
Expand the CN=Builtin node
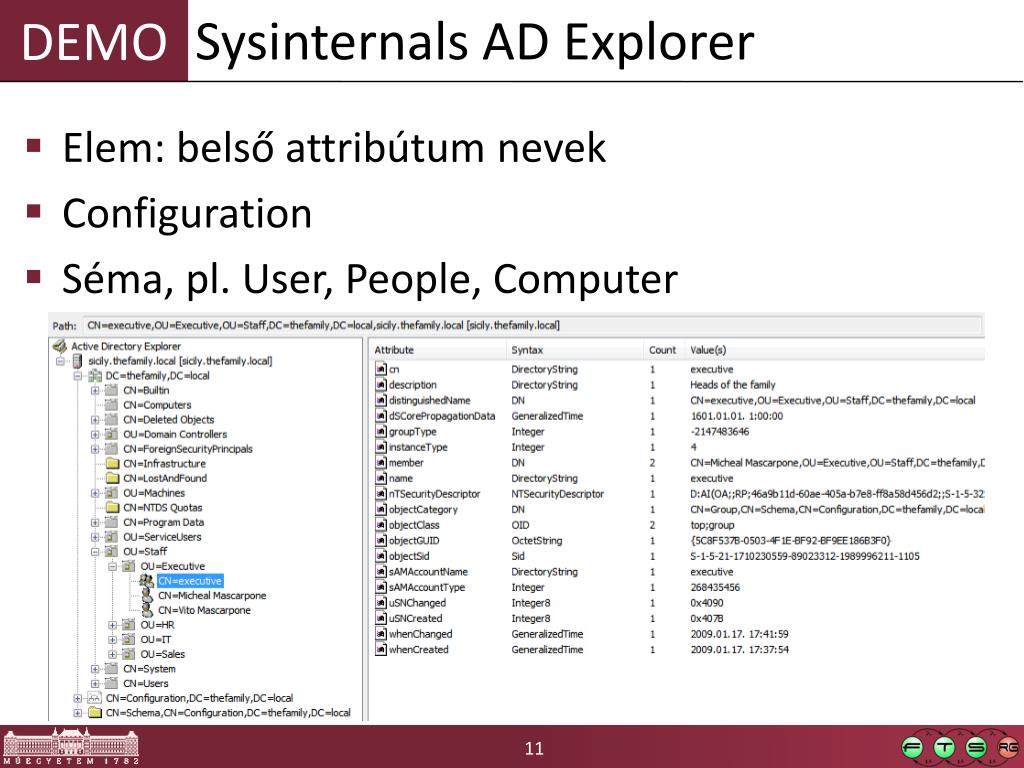coord(95,391)
